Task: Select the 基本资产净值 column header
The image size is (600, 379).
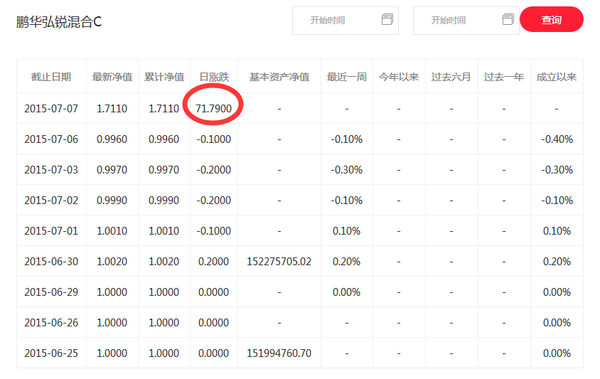Action: [x=279, y=77]
